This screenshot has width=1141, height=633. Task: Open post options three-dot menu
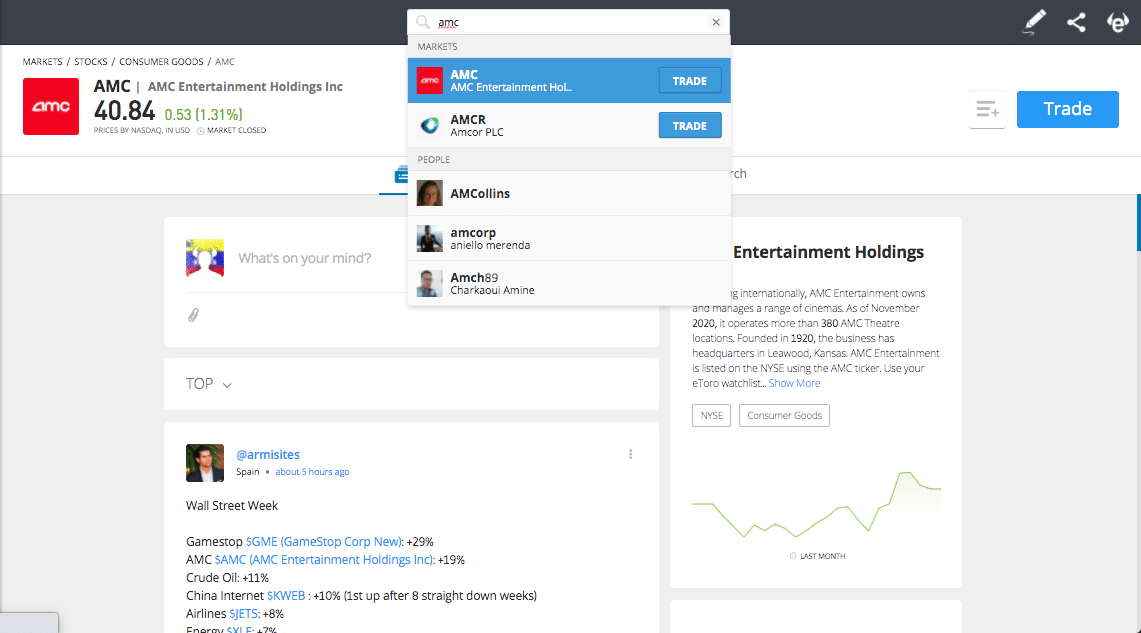click(630, 454)
